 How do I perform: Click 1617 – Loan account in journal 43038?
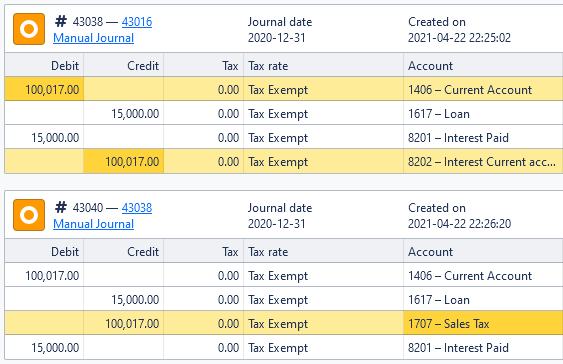tap(439, 114)
